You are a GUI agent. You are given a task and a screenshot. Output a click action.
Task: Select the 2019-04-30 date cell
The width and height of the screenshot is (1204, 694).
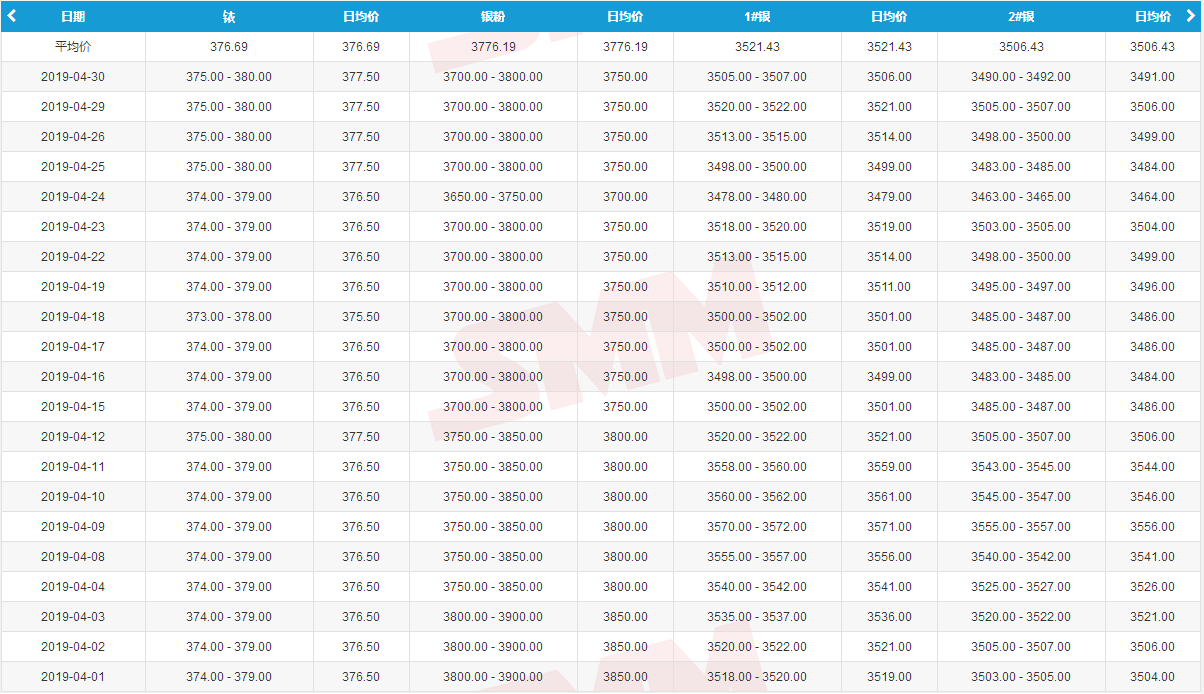[73, 77]
